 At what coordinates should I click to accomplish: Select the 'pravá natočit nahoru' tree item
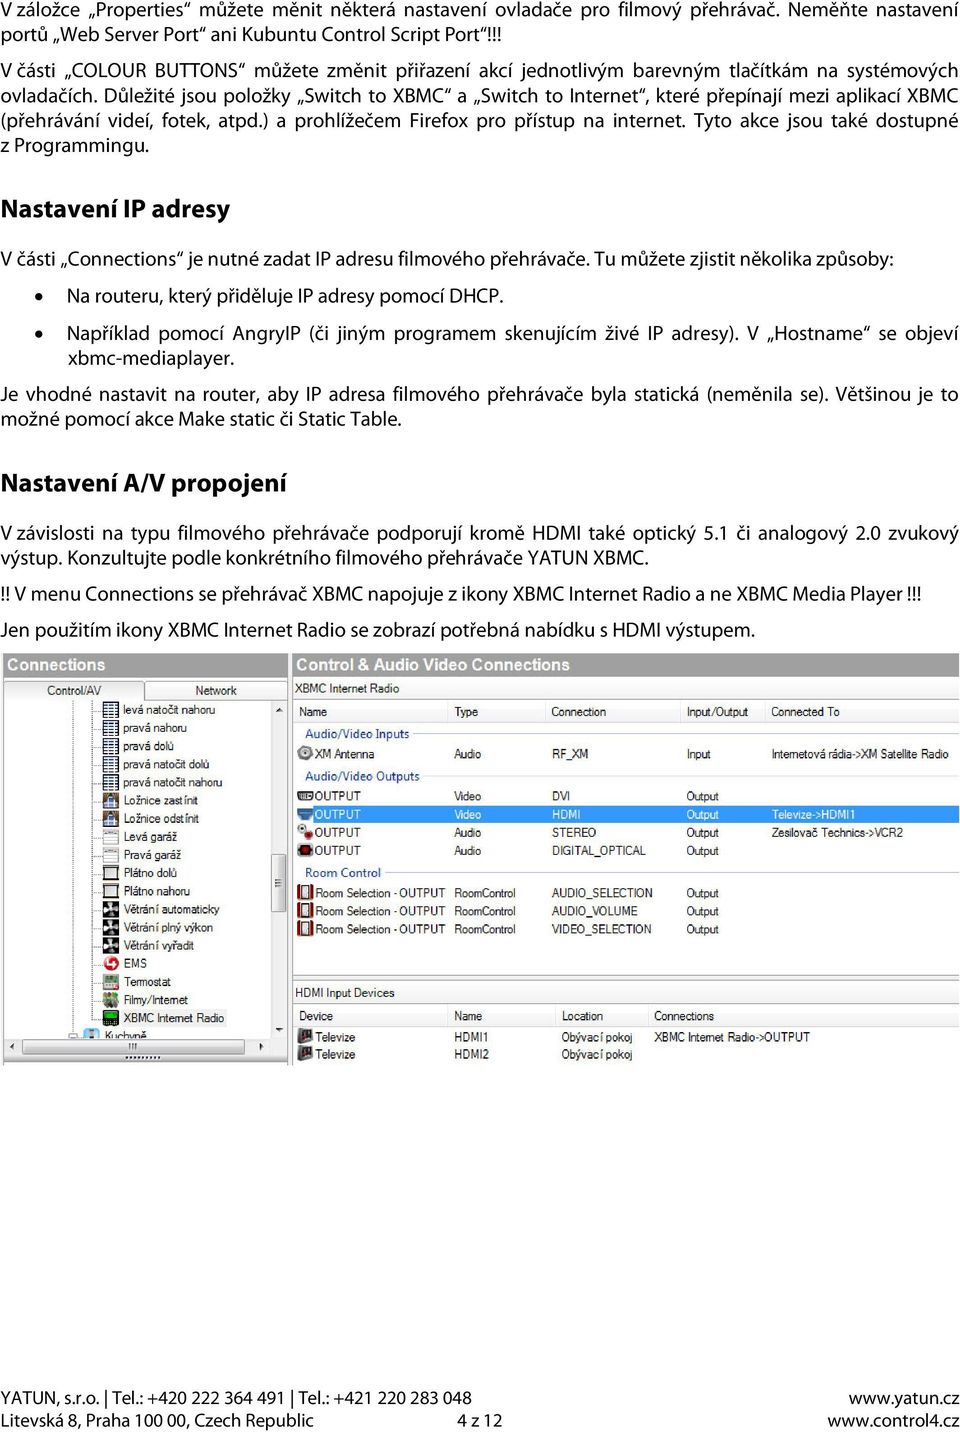coord(173,782)
